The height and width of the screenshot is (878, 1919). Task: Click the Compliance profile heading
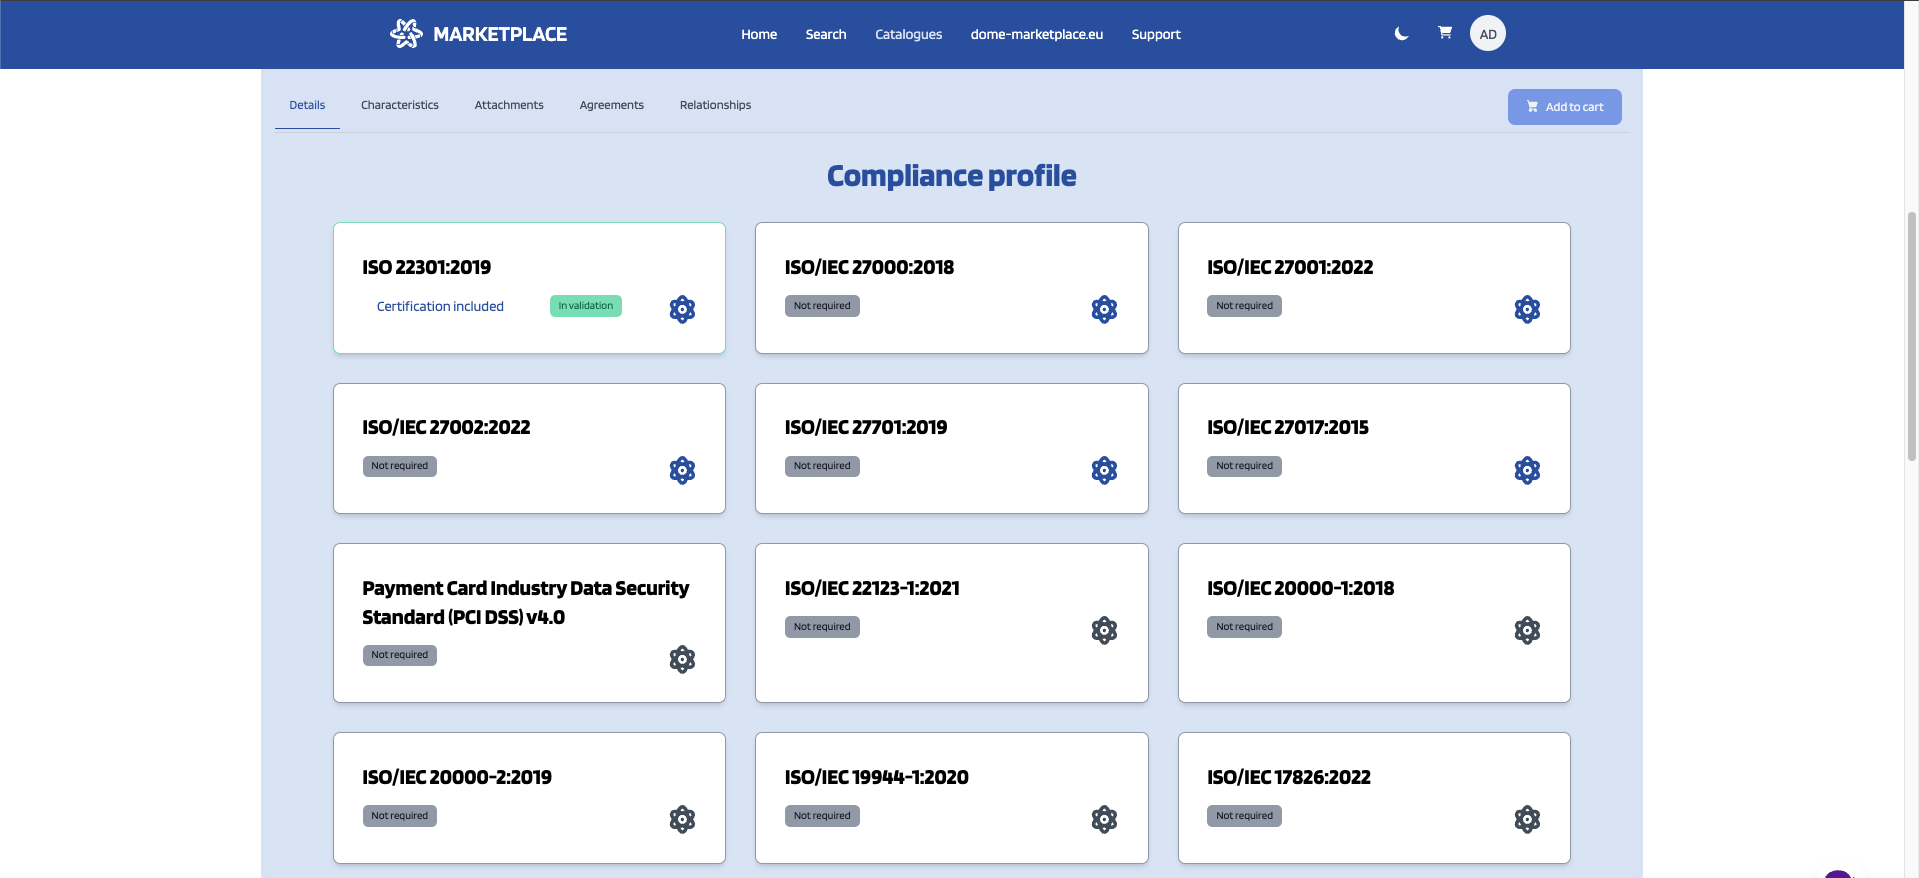(951, 176)
